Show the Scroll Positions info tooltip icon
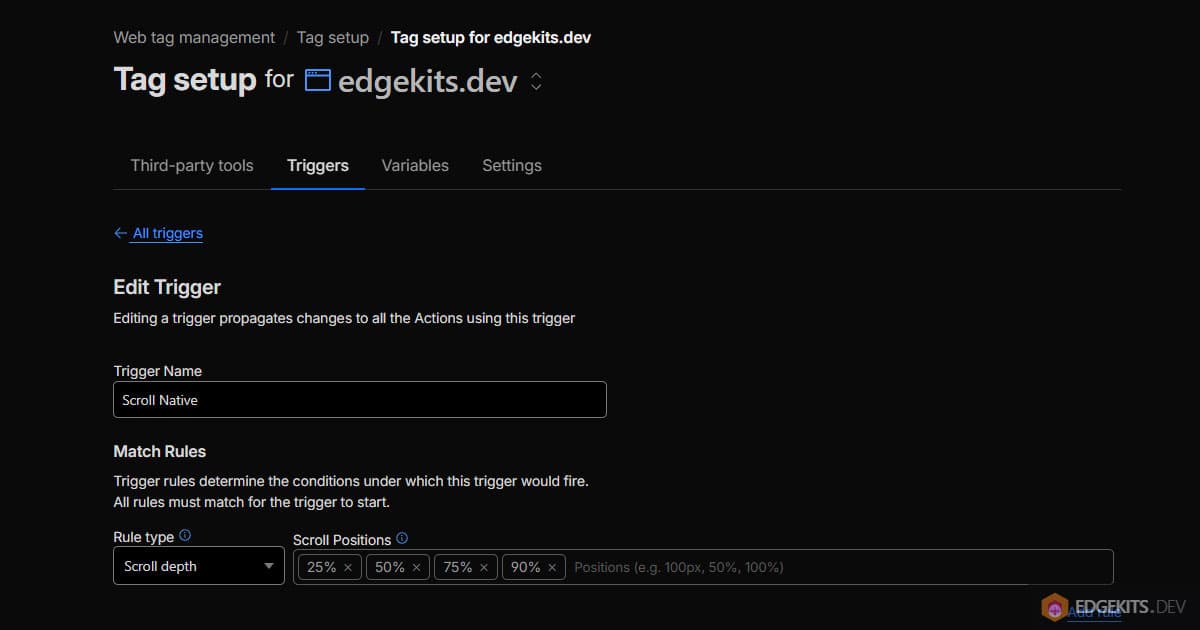1200x630 pixels. pyautogui.click(x=402, y=538)
